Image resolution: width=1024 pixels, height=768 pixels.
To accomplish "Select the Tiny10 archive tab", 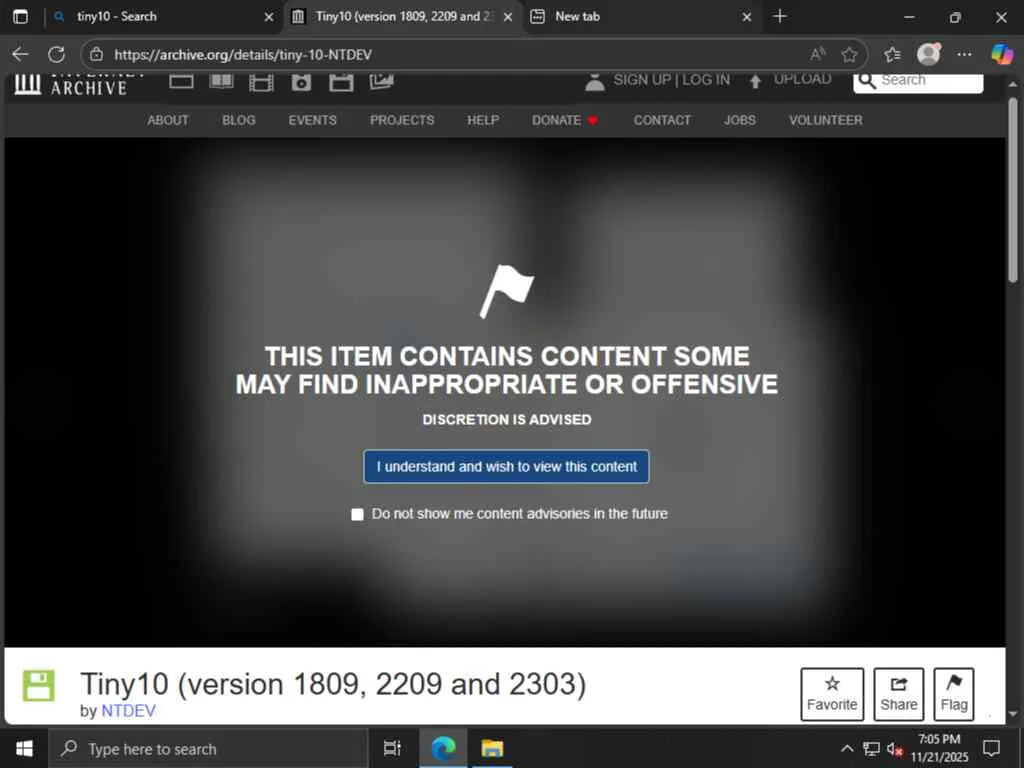I will 403,16.
